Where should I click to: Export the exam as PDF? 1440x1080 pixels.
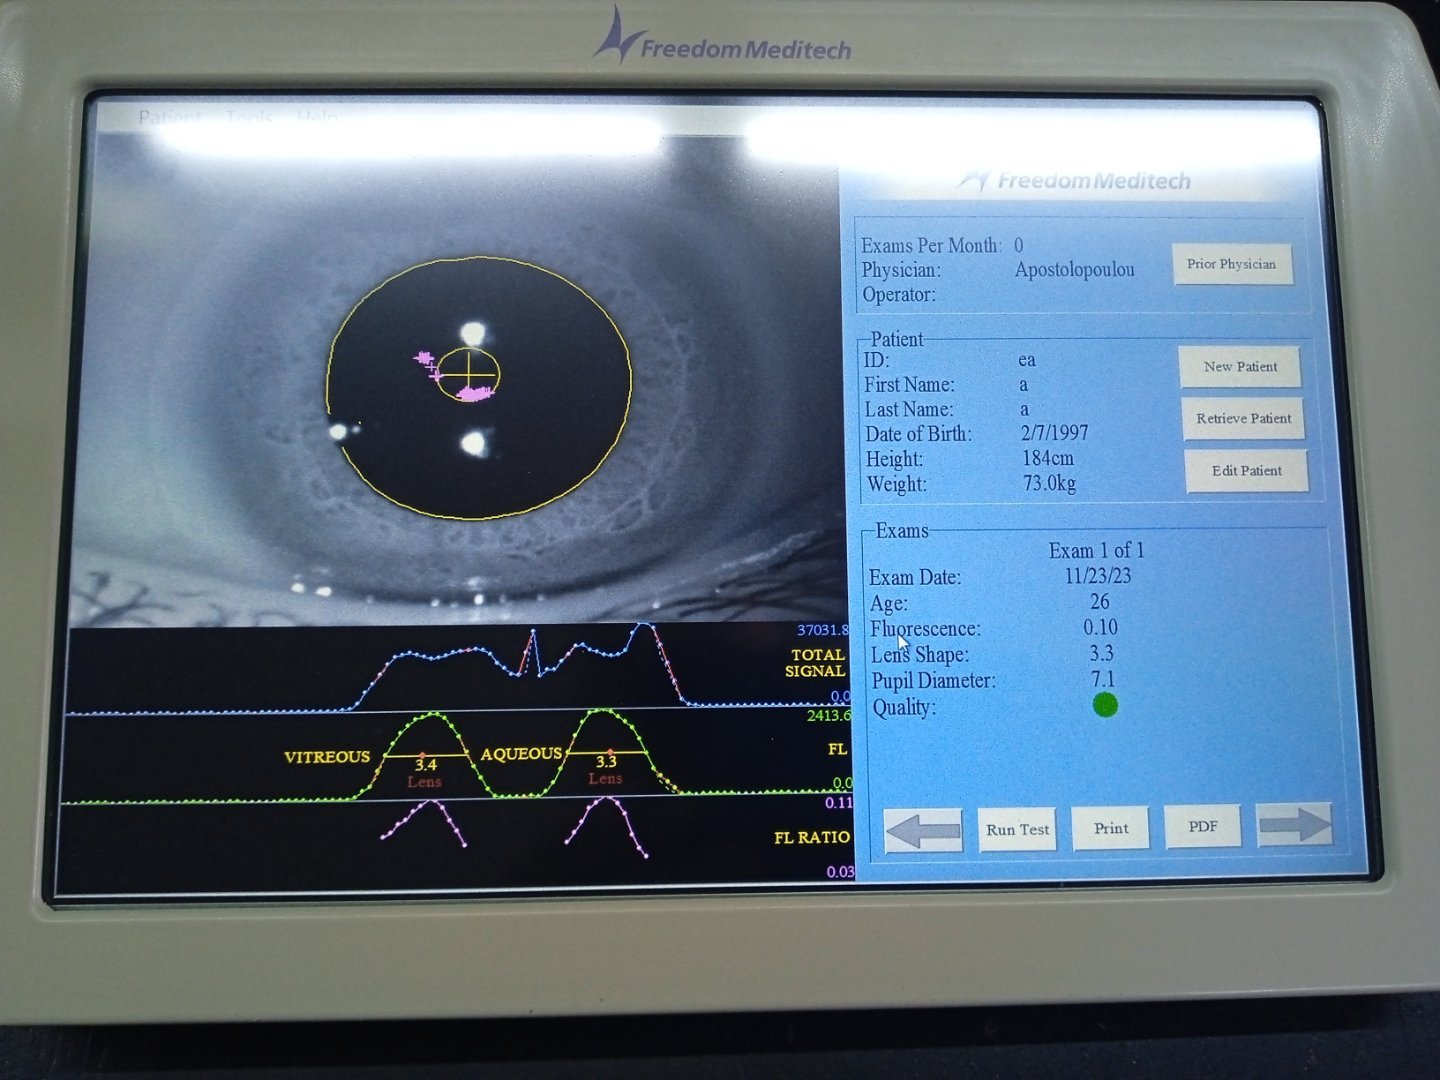point(1203,826)
